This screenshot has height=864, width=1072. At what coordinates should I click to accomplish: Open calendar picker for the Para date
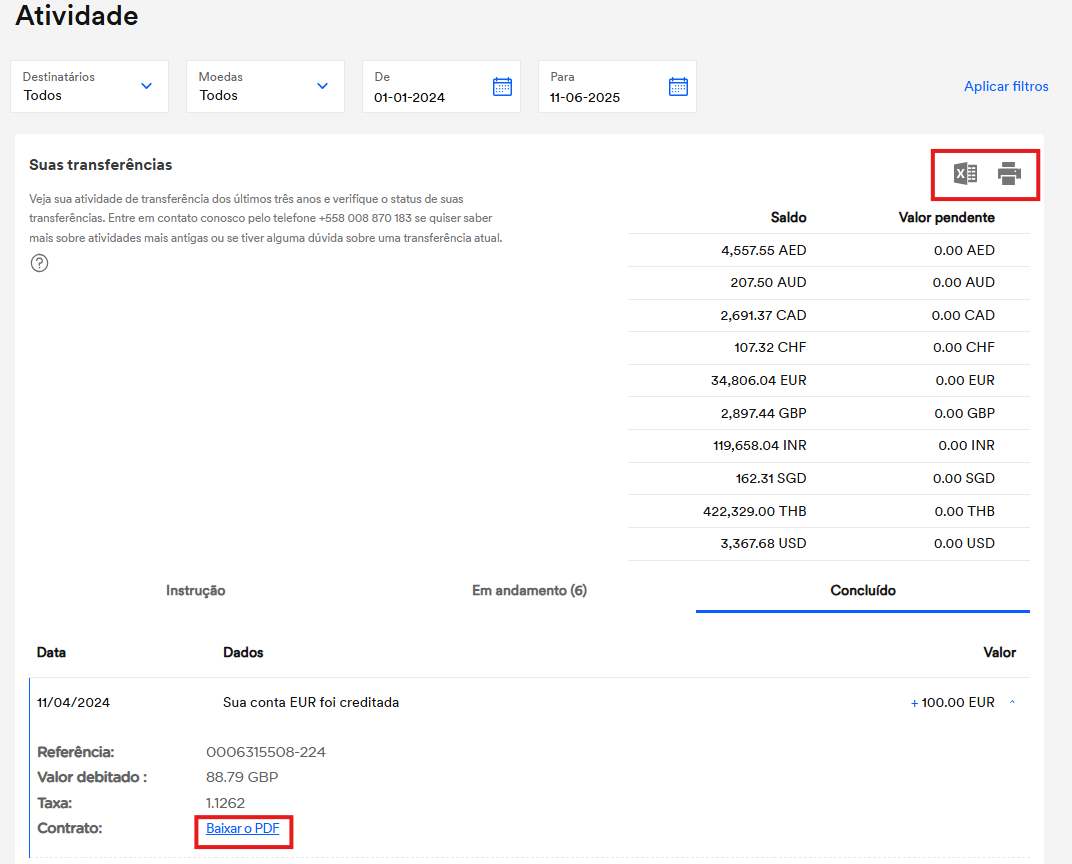[678, 87]
